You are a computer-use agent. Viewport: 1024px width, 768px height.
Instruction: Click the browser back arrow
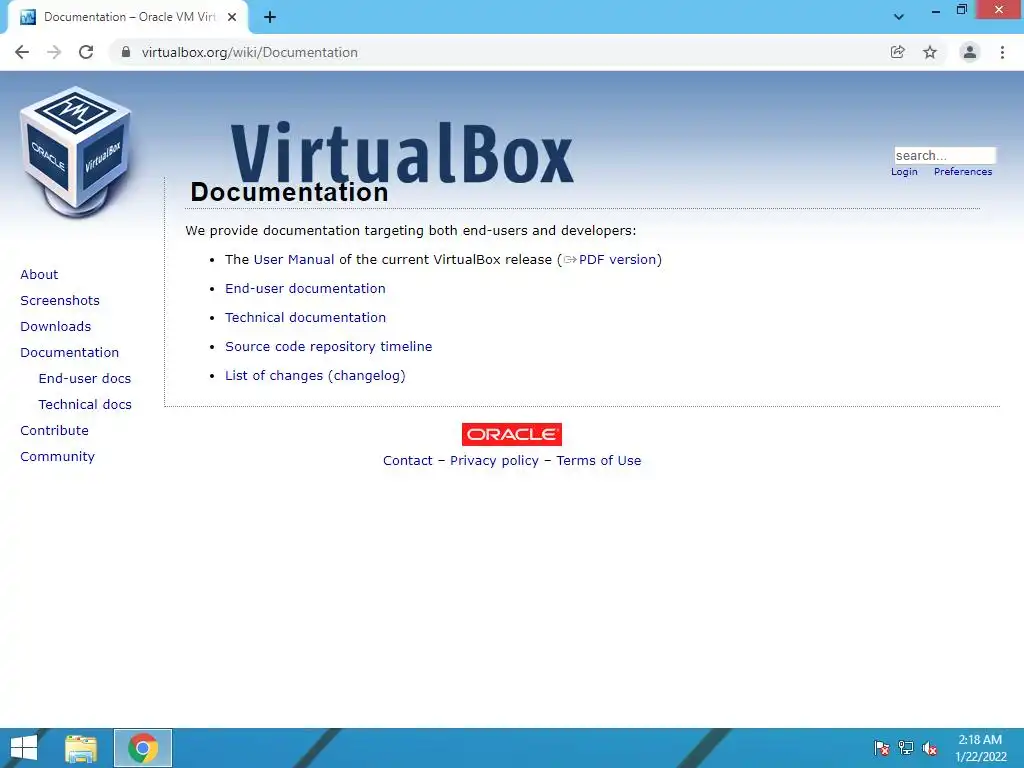(22, 52)
